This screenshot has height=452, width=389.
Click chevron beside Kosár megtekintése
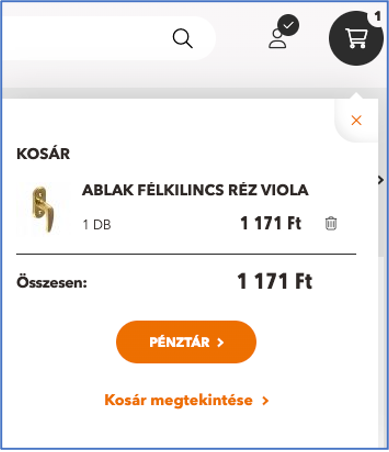click(x=265, y=401)
